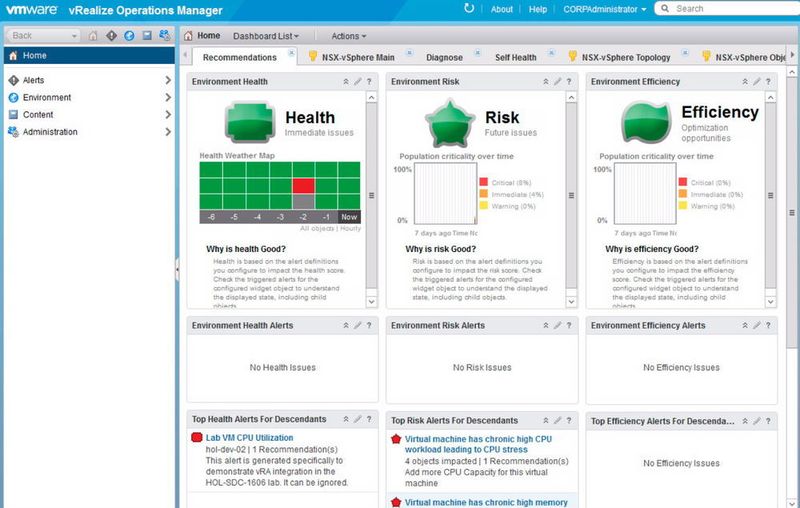Open help for Top Efficiency Alerts widget
The height and width of the screenshot is (508, 800).
point(768,421)
